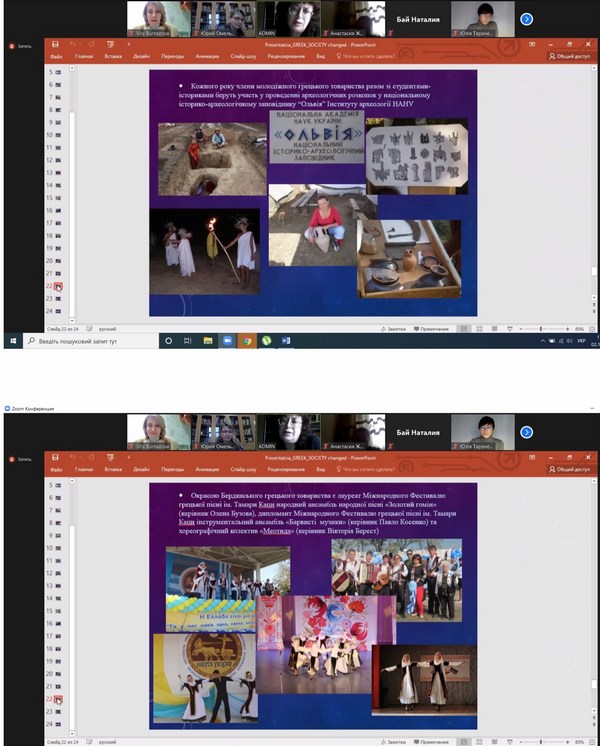Click zoom slider handle in upper screenshot
Viewport: 600px width, 746px height.
541,329
